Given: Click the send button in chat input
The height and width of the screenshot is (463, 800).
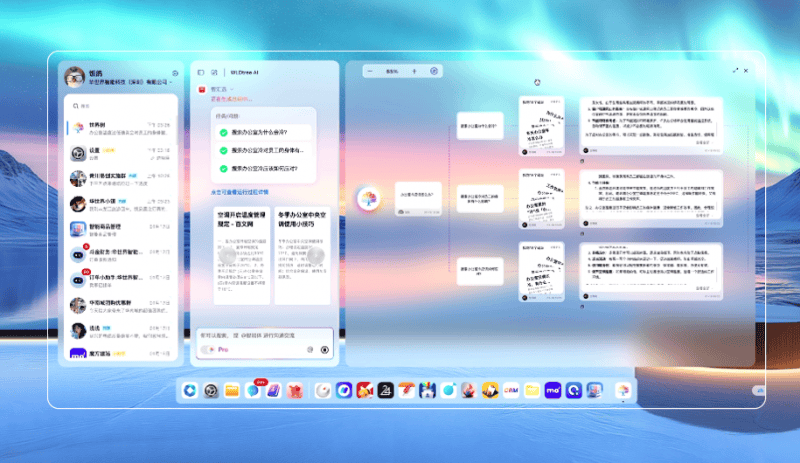Looking at the screenshot, I should pos(325,349).
